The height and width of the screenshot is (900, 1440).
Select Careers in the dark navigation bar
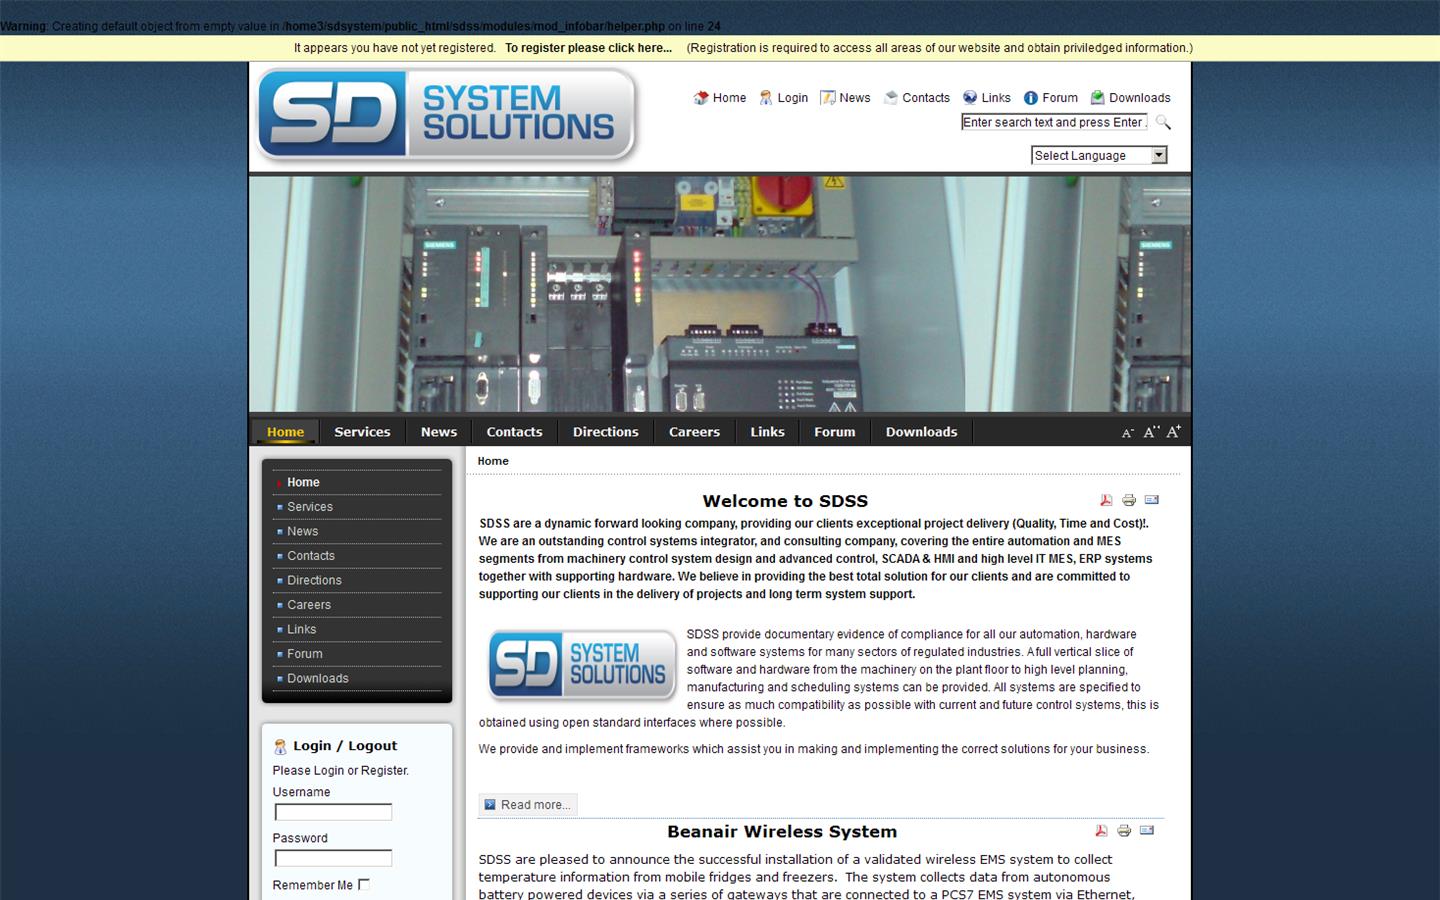pyautogui.click(x=694, y=432)
